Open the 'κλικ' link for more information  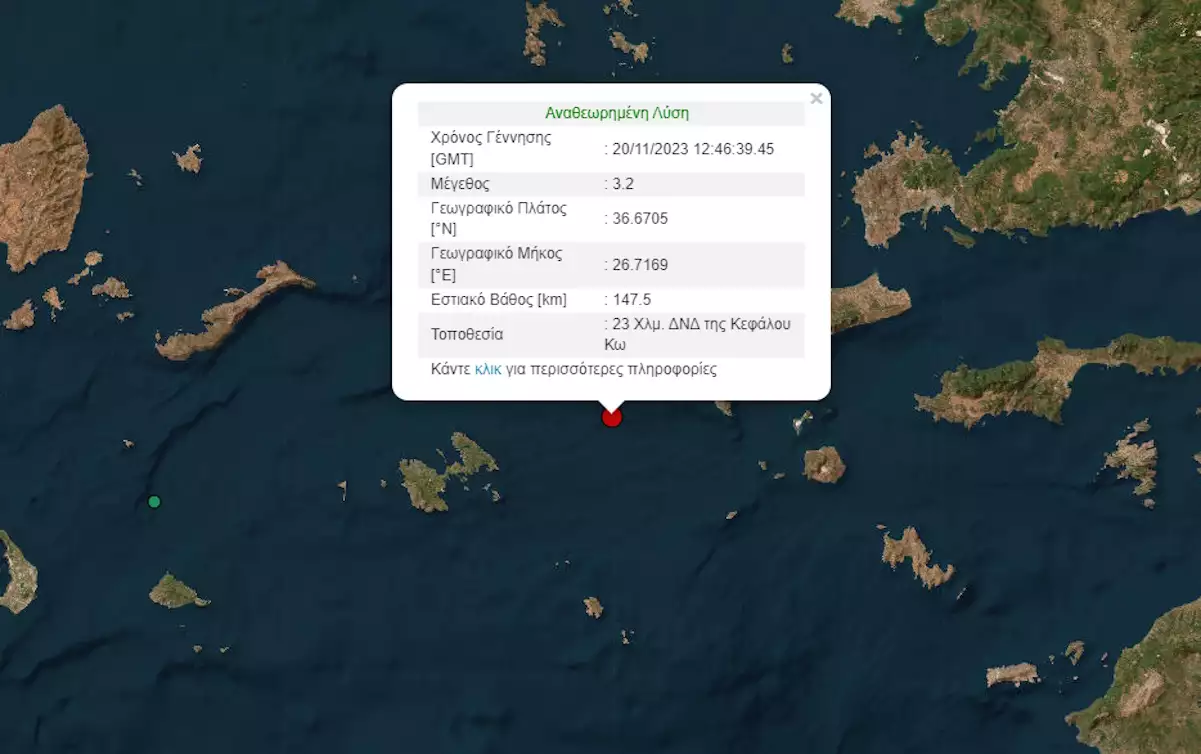(488, 369)
